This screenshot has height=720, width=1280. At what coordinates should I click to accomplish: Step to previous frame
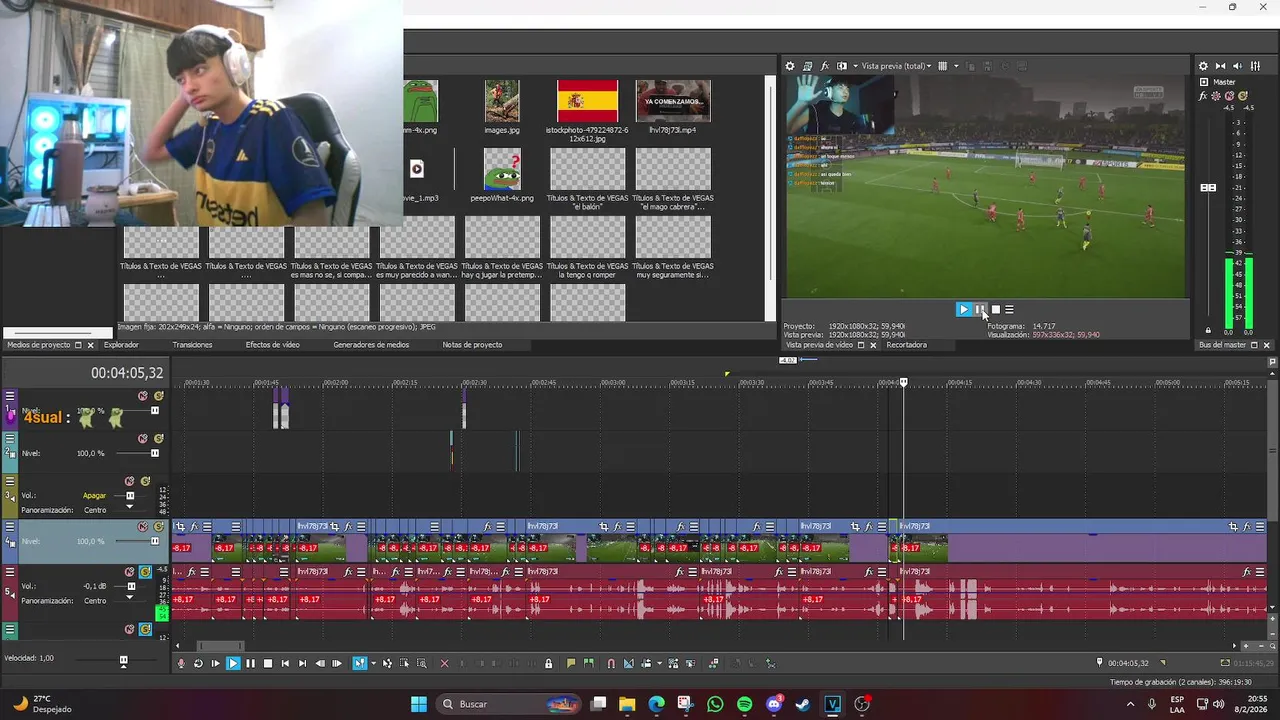pyautogui.click(x=320, y=663)
